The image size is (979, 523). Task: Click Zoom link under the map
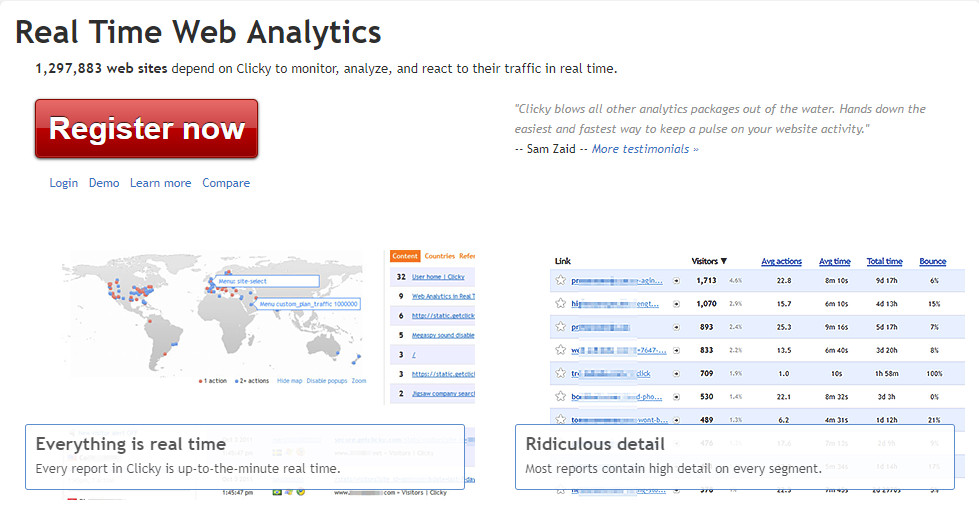coord(359,381)
